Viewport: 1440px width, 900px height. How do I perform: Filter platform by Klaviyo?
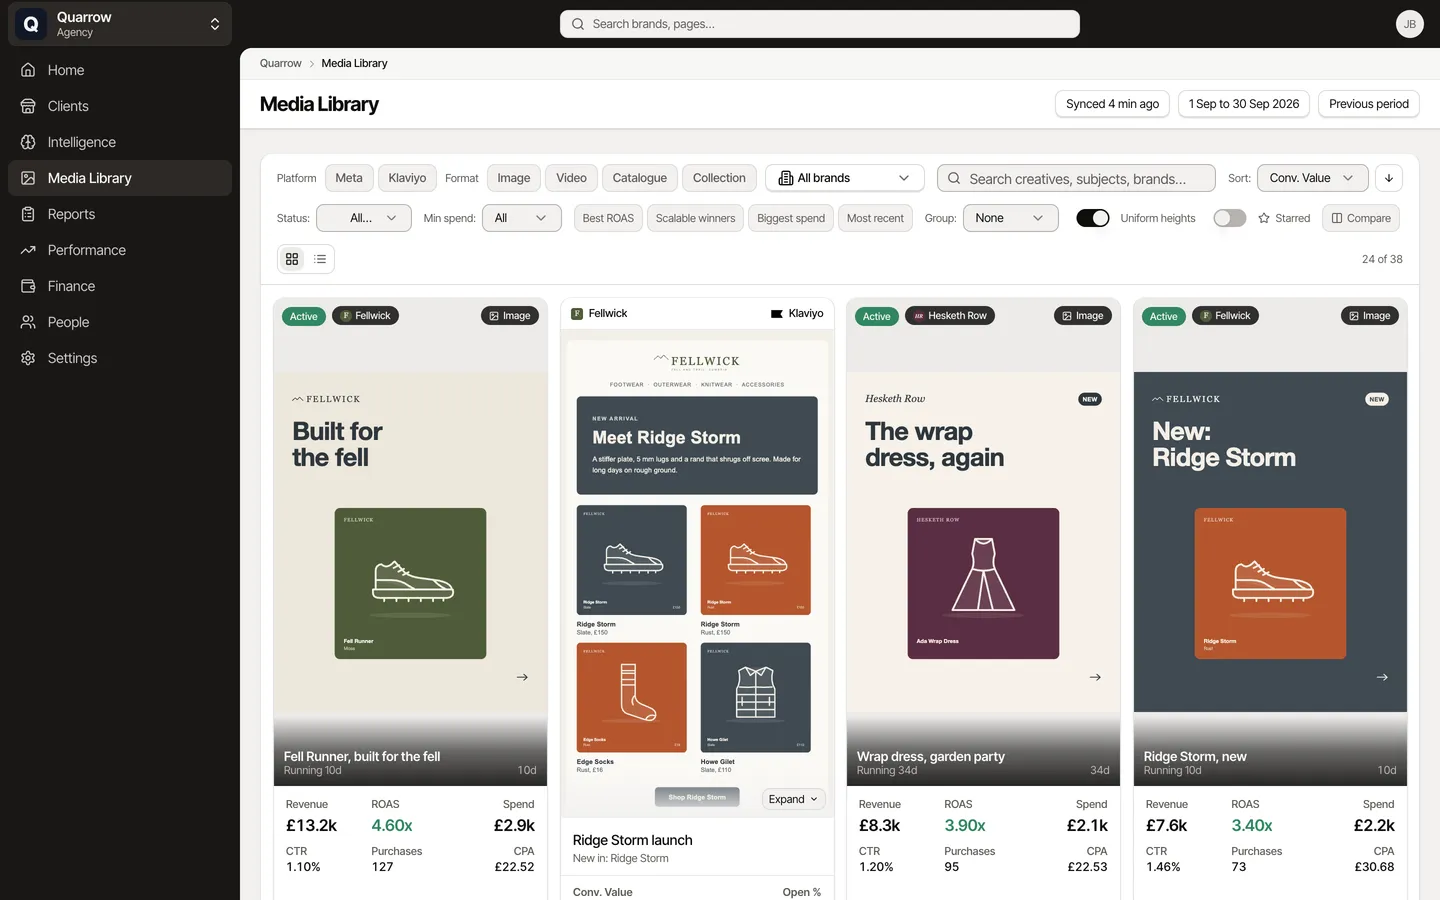(407, 178)
